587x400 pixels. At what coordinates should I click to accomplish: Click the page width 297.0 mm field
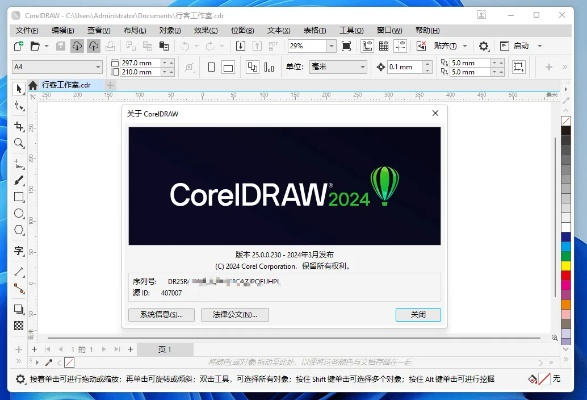(141, 63)
